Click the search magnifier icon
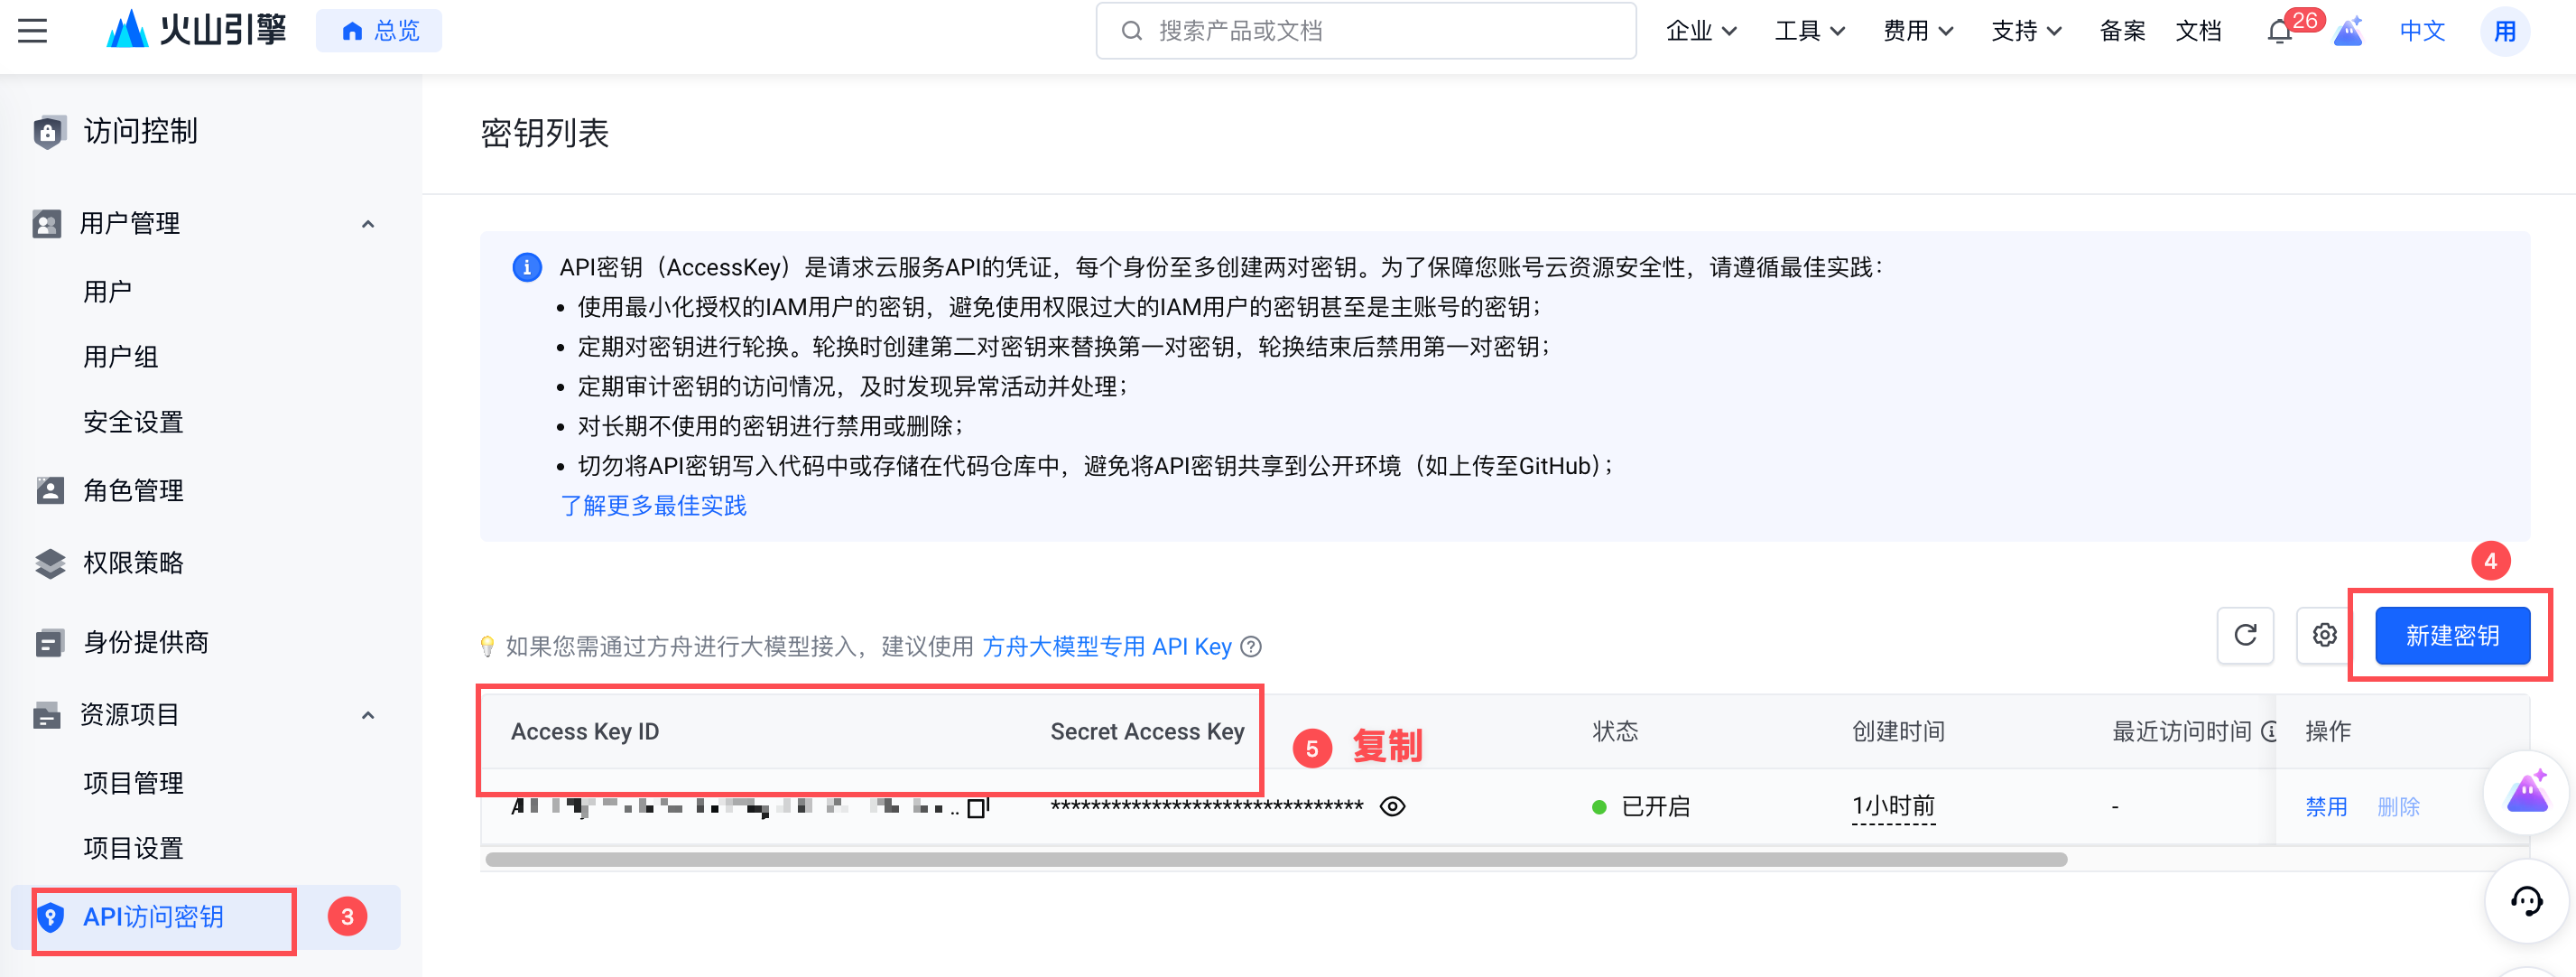 [x=1131, y=31]
